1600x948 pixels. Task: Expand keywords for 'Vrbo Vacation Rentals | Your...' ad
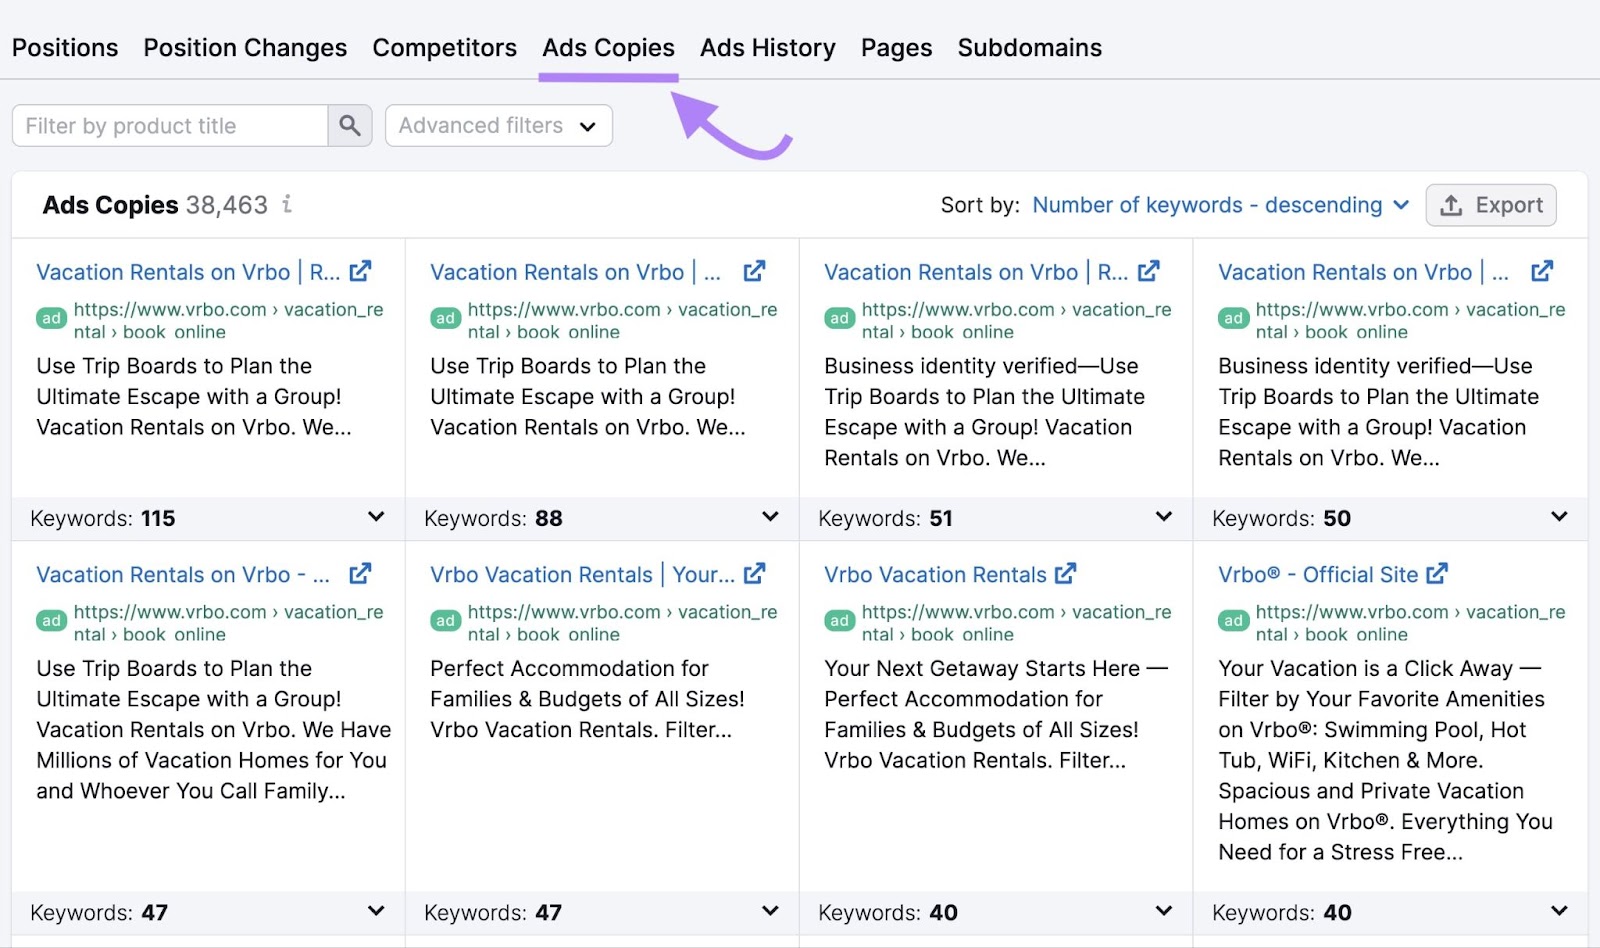770,911
